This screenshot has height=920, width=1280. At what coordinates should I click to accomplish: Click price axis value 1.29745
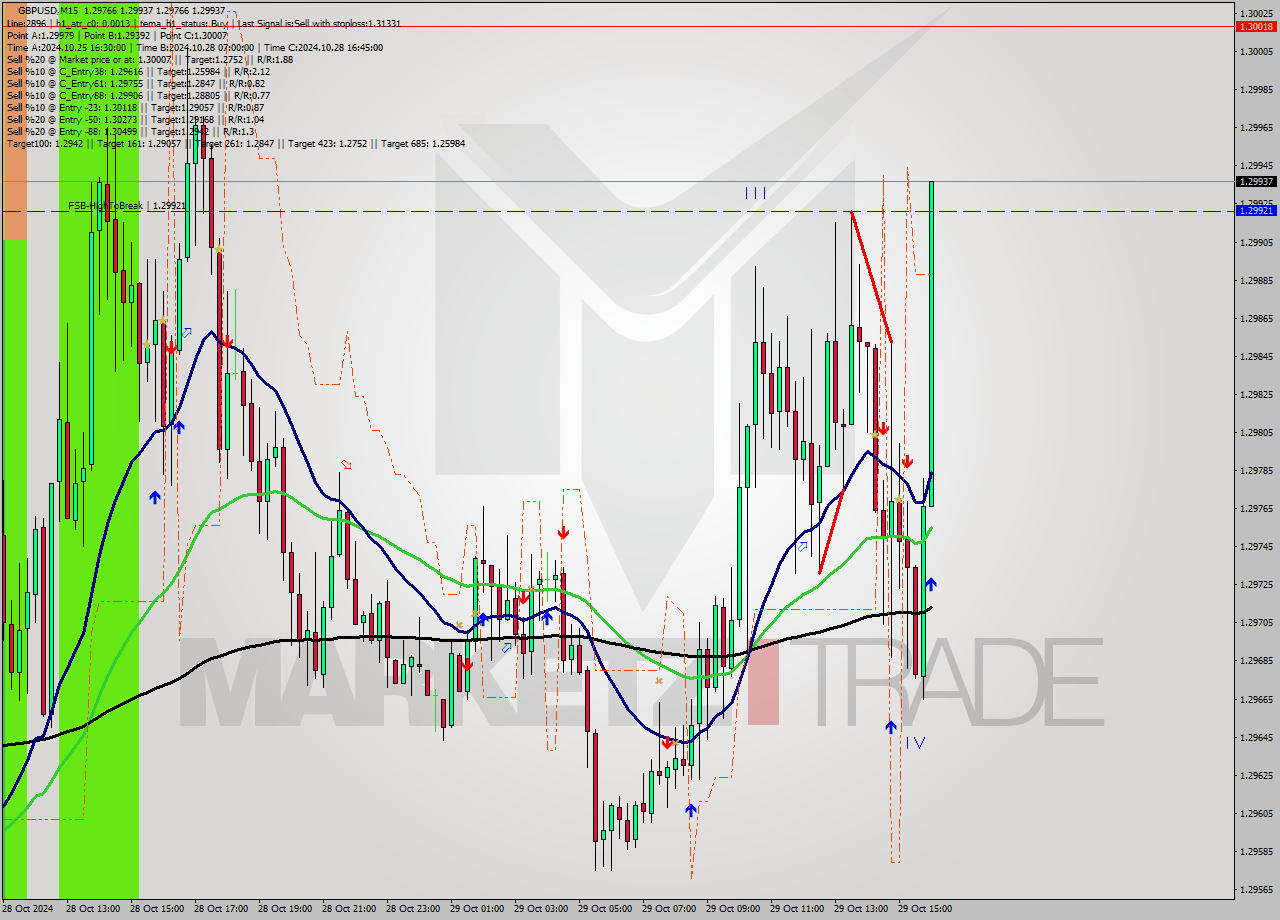(1256, 546)
